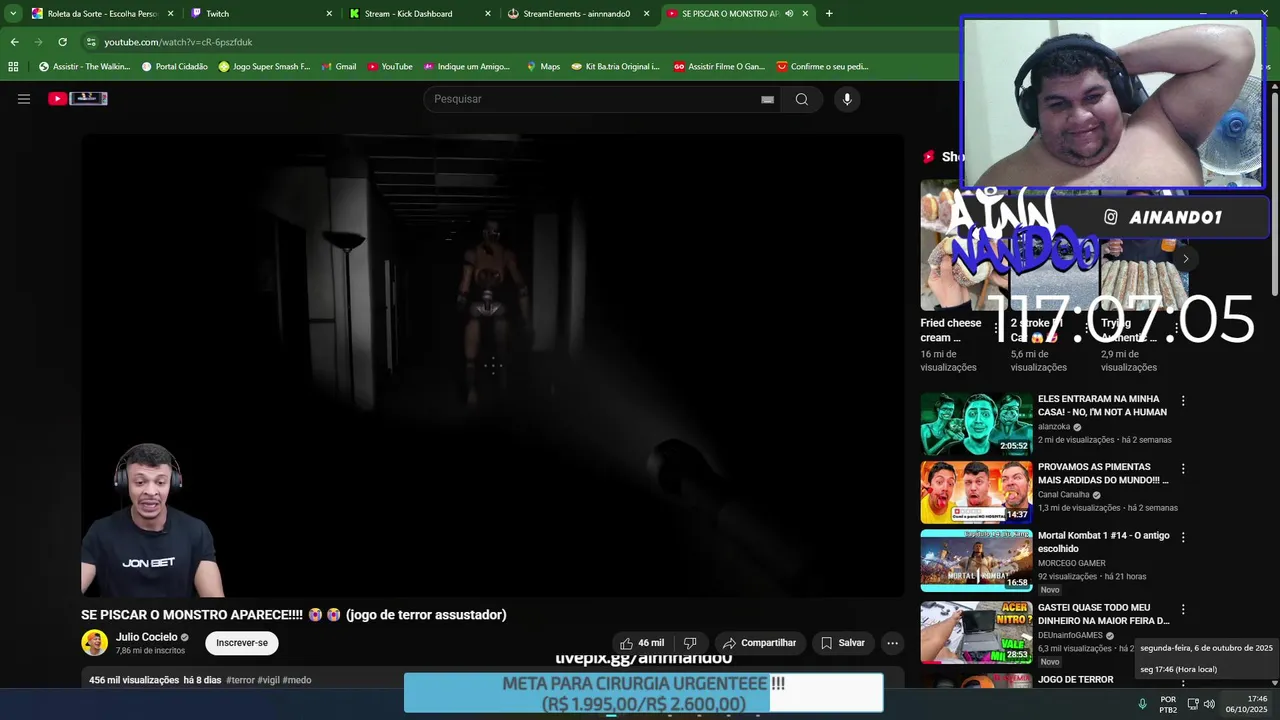This screenshot has height=720, width=1280.
Task: Go back with the browser back arrow
Action: pos(14,42)
